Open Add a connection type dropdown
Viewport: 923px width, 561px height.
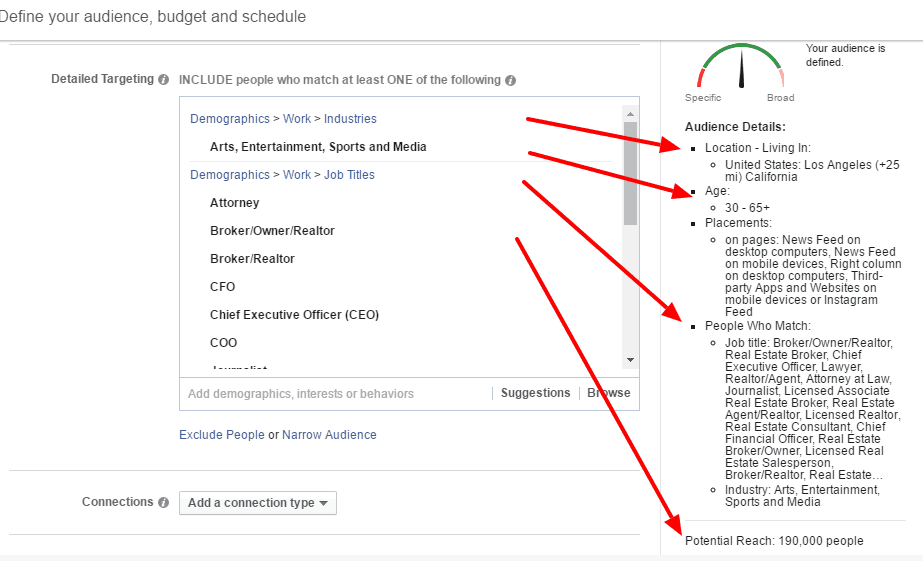(x=258, y=503)
